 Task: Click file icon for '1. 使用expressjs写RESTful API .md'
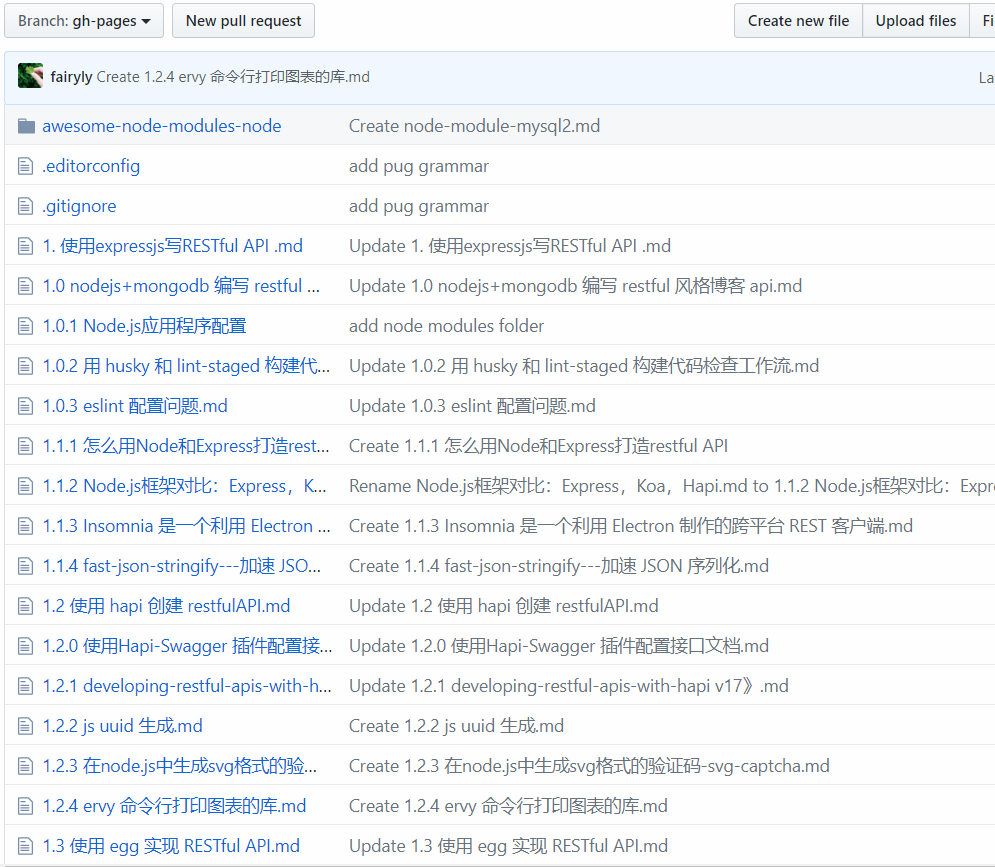[x=25, y=246]
